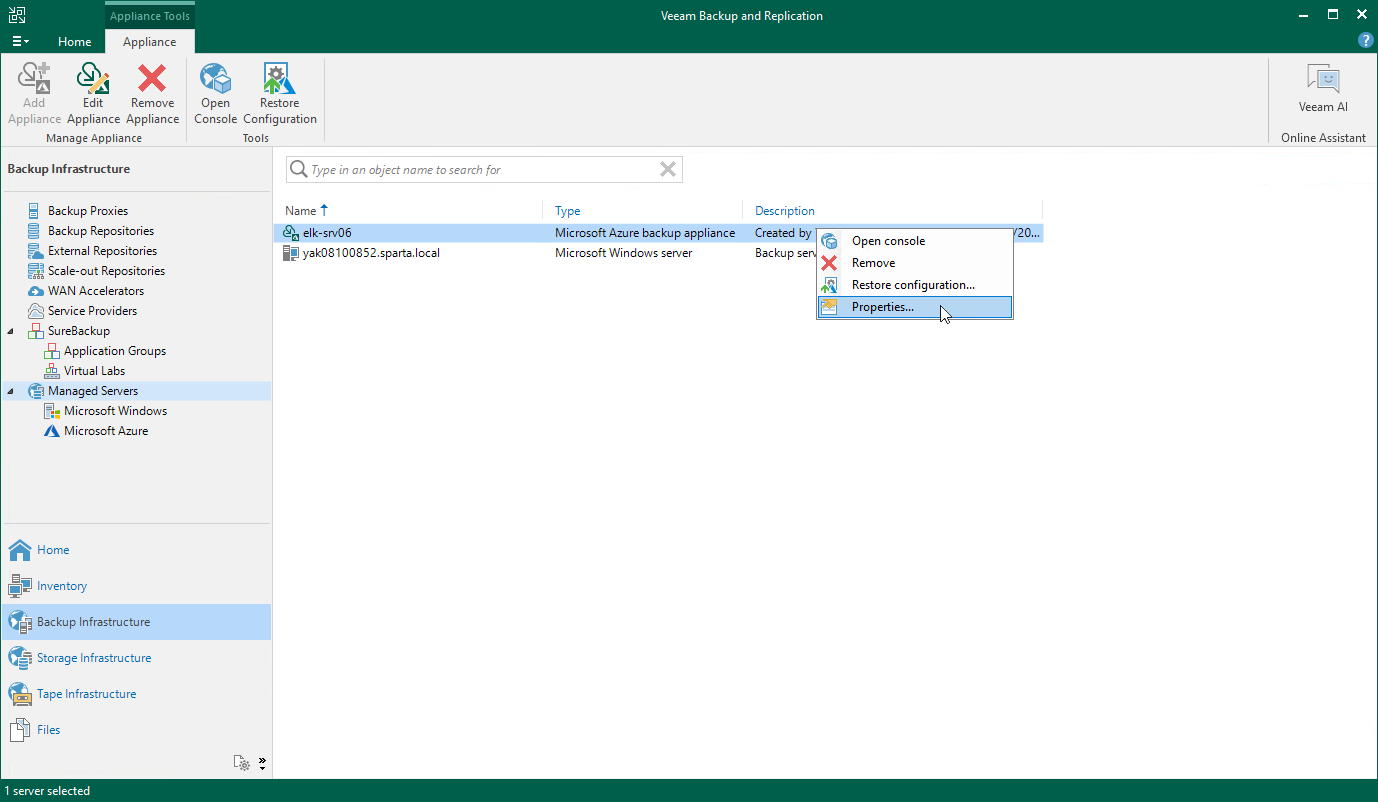Click the yak08100852 server icon

coord(291,253)
